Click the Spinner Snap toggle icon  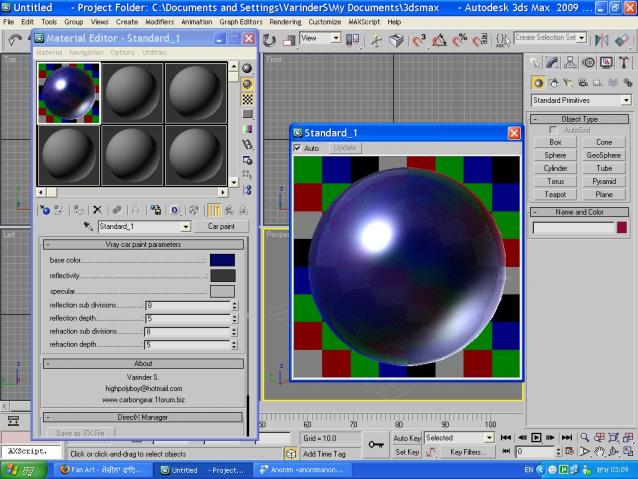480,40
